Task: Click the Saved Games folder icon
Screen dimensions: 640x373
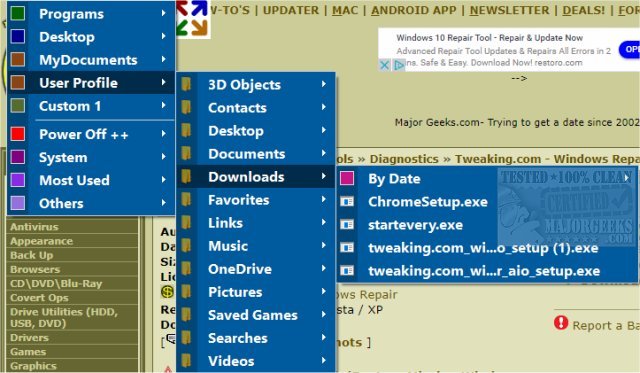Action: pos(186,315)
